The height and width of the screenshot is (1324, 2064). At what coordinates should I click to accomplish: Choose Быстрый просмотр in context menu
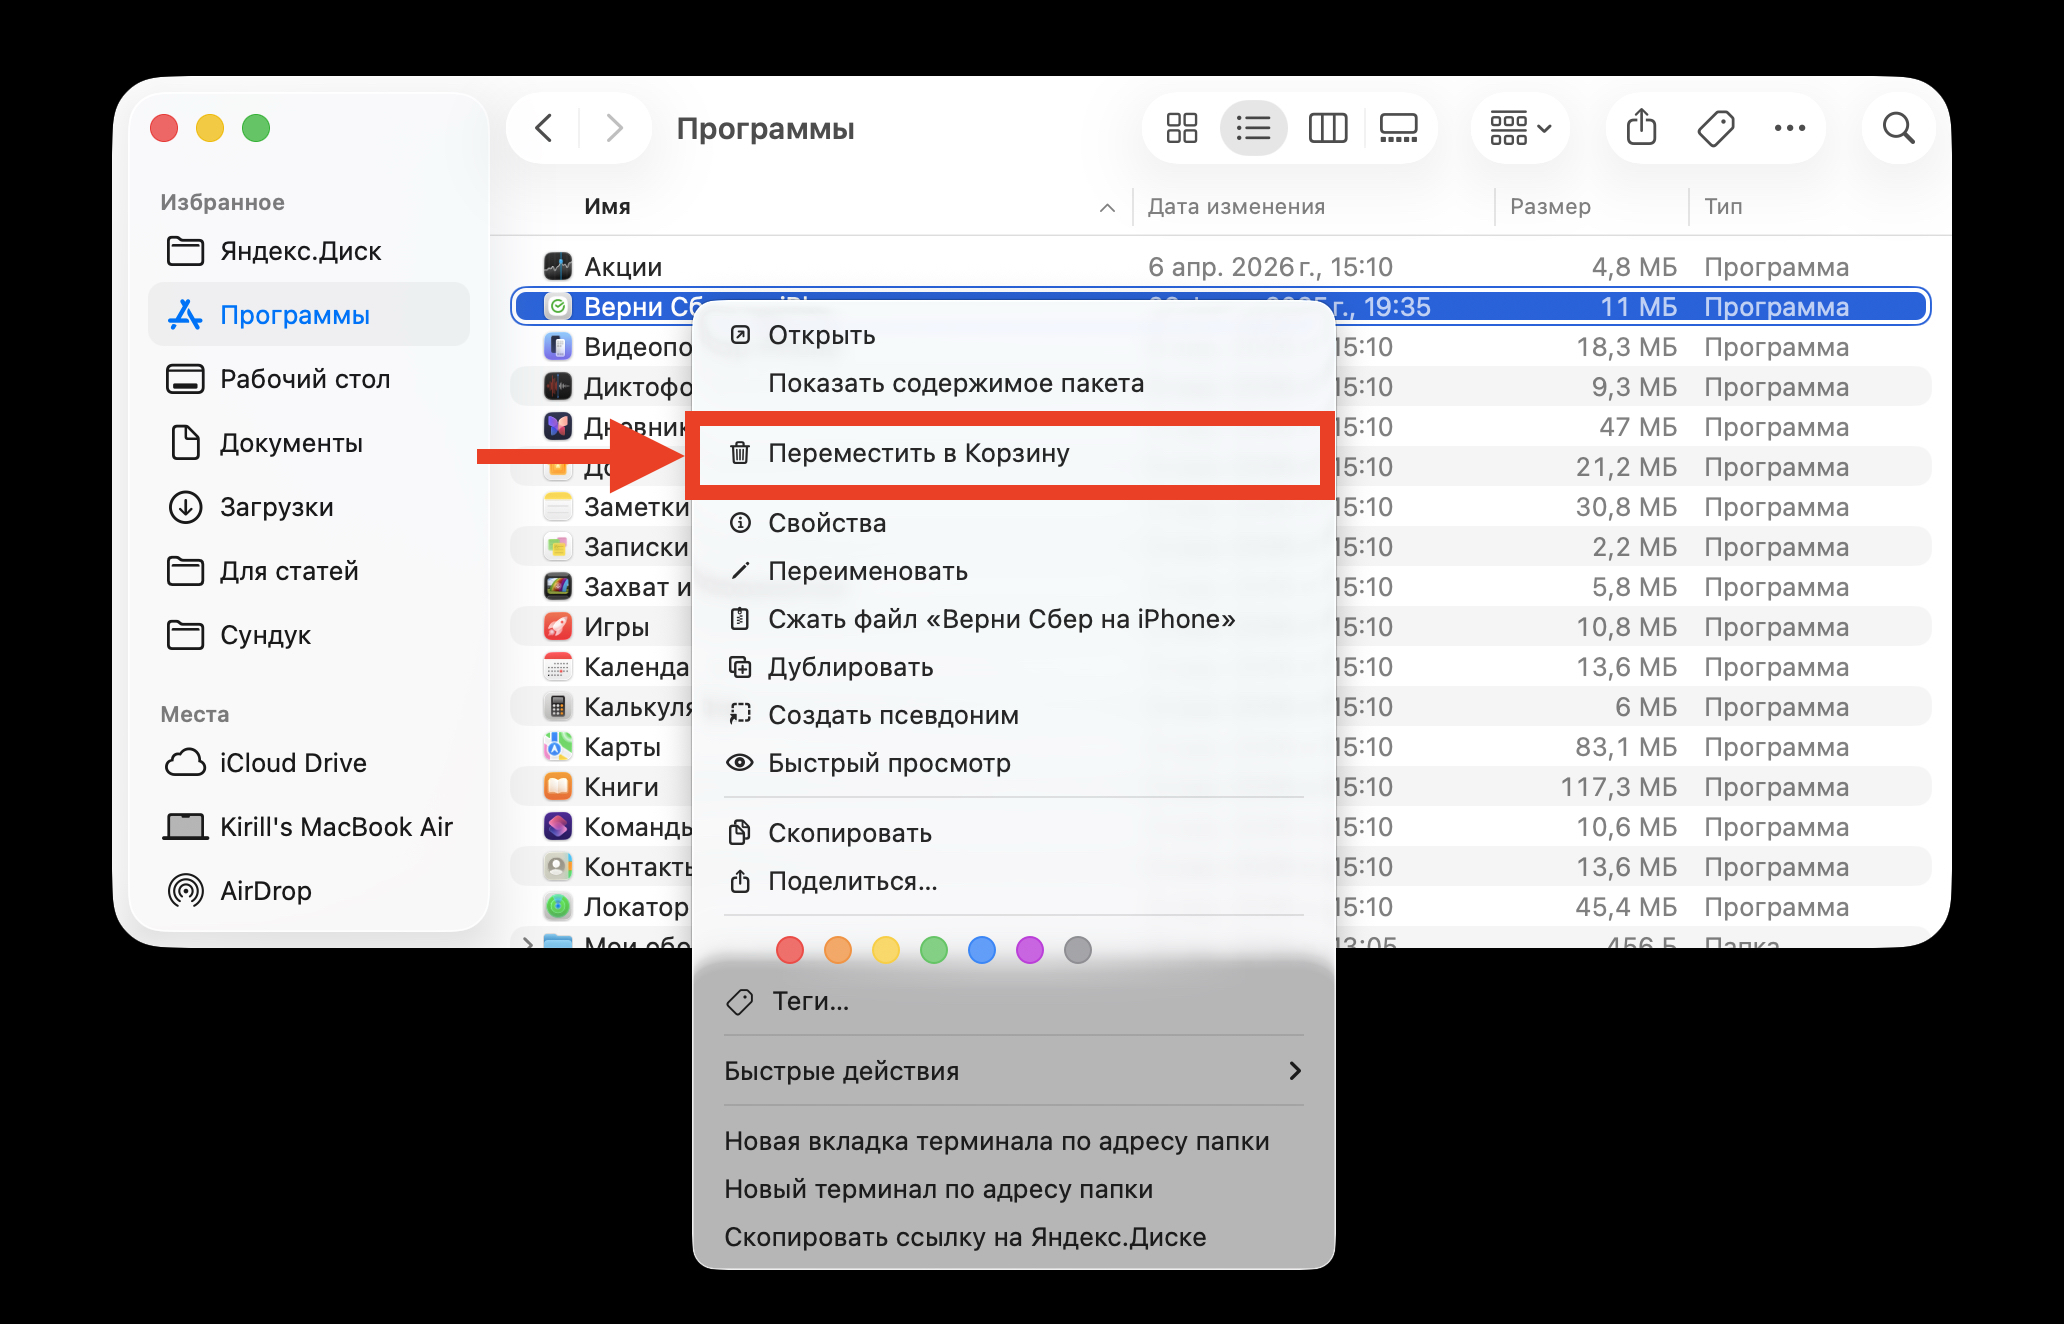point(1014,763)
